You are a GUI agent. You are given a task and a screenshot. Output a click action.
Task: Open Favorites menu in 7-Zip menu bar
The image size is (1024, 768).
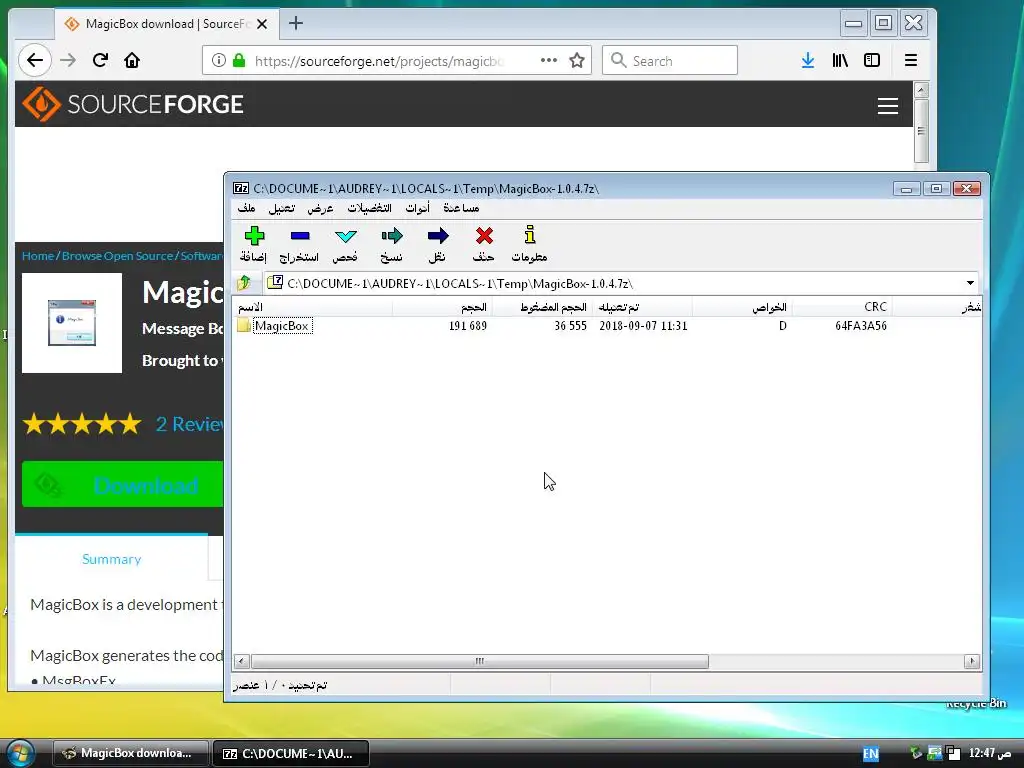(x=370, y=208)
